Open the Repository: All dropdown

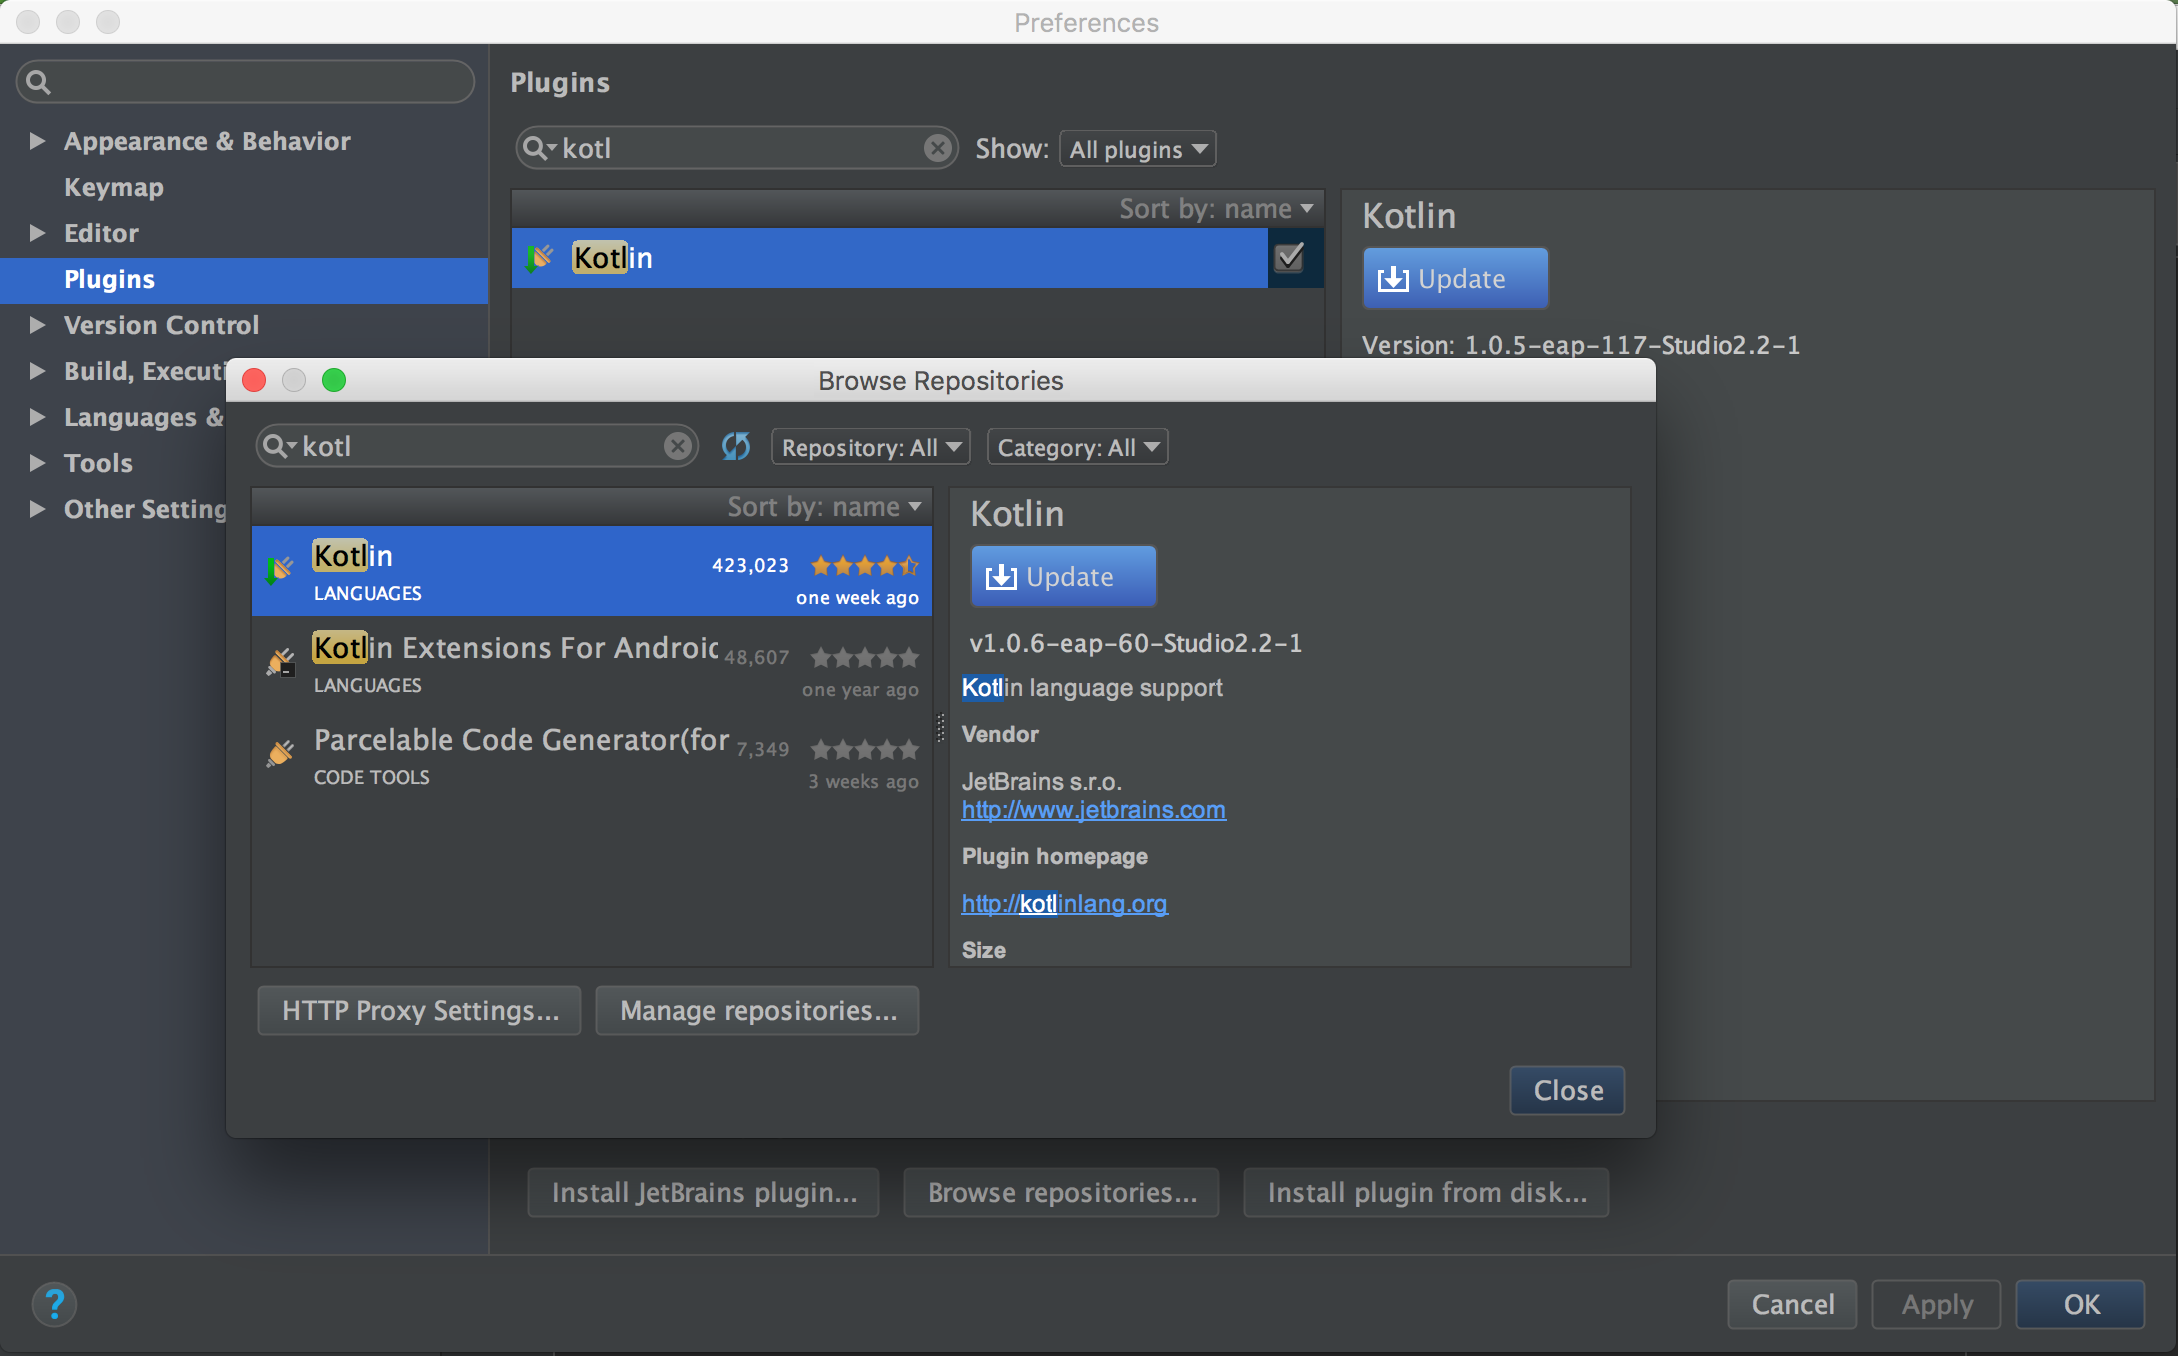[871, 447]
